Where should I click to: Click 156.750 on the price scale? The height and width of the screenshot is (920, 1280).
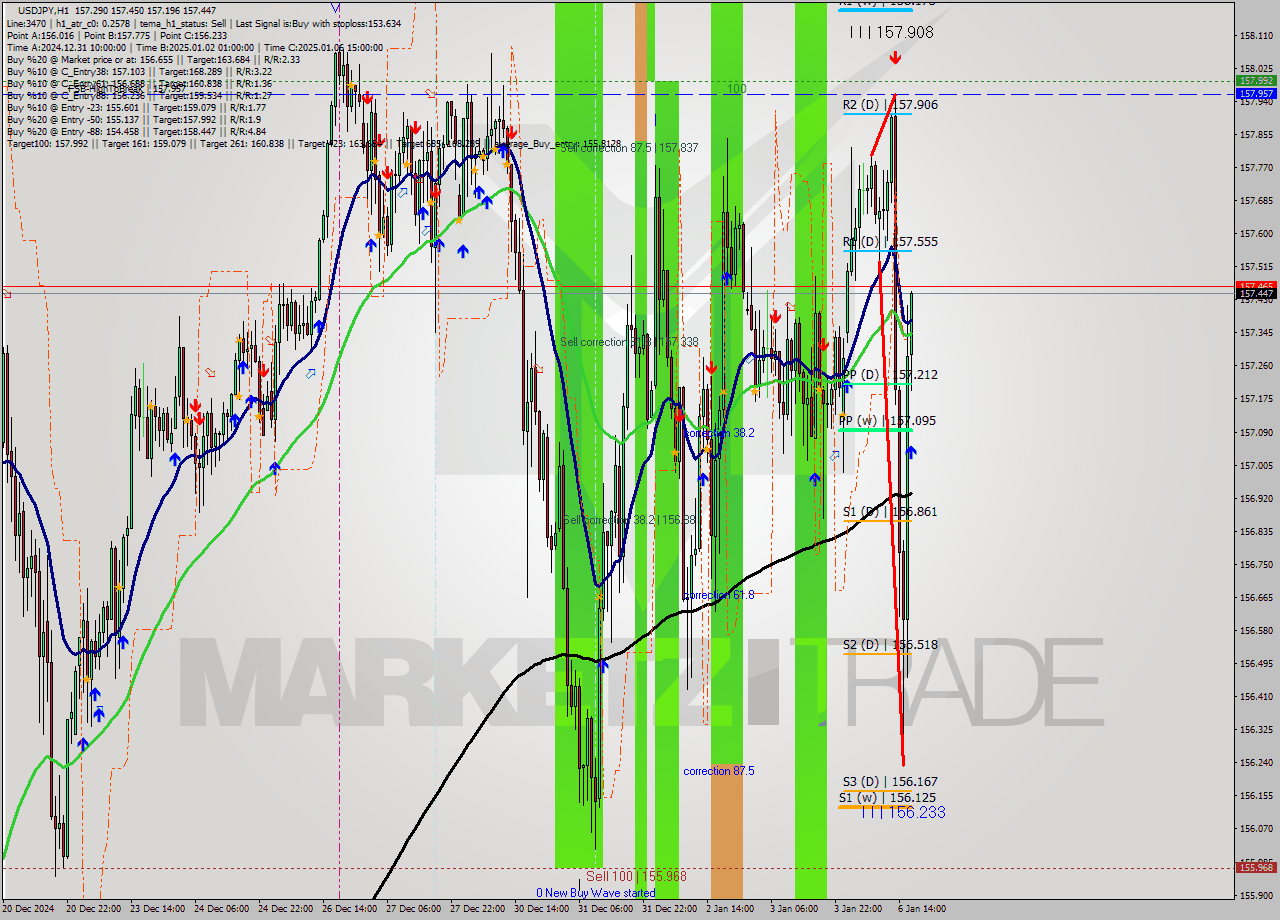(1256, 564)
